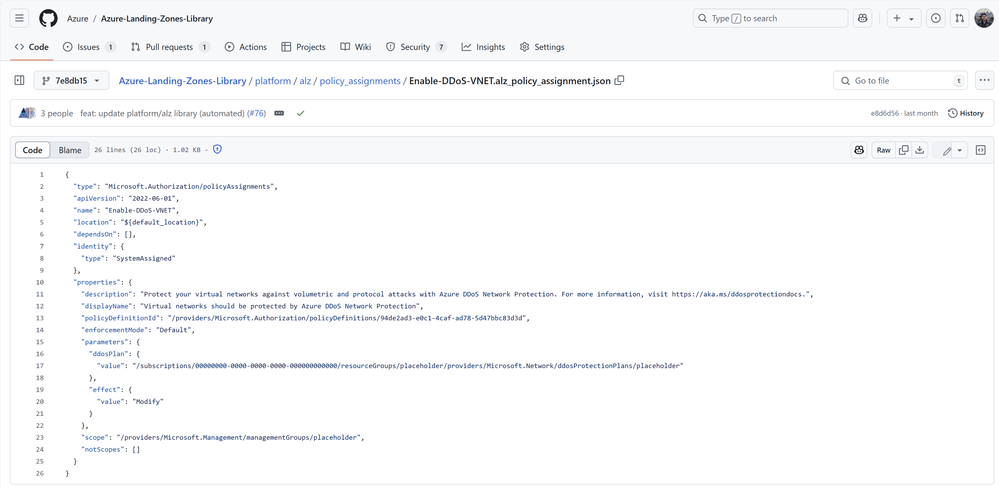Image resolution: width=999 pixels, height=487 pixels.
Task: Focus the Go to file input
Action: [900, 81]
